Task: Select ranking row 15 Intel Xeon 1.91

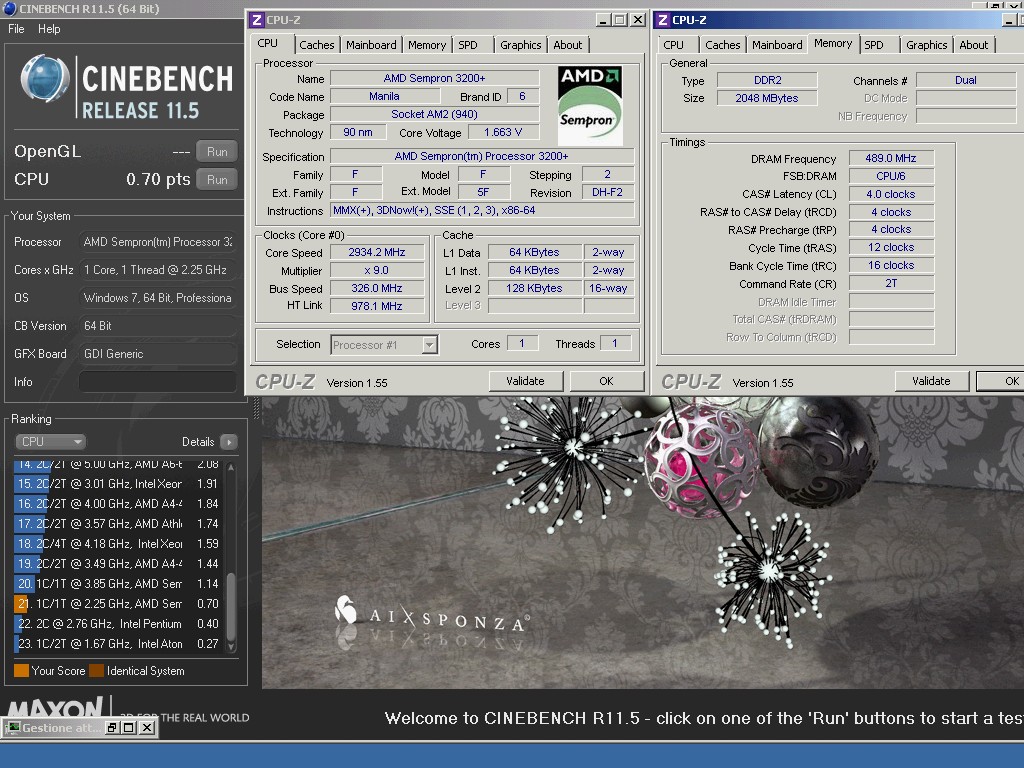Action: click(x=118, y=484)
